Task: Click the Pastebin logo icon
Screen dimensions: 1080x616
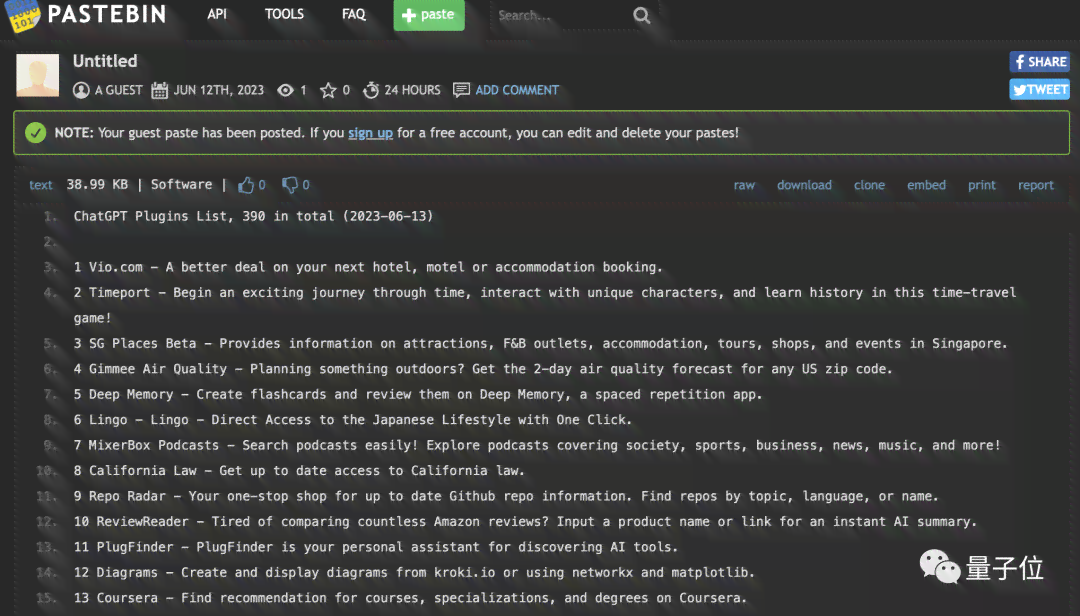Action: click(22, 15)
